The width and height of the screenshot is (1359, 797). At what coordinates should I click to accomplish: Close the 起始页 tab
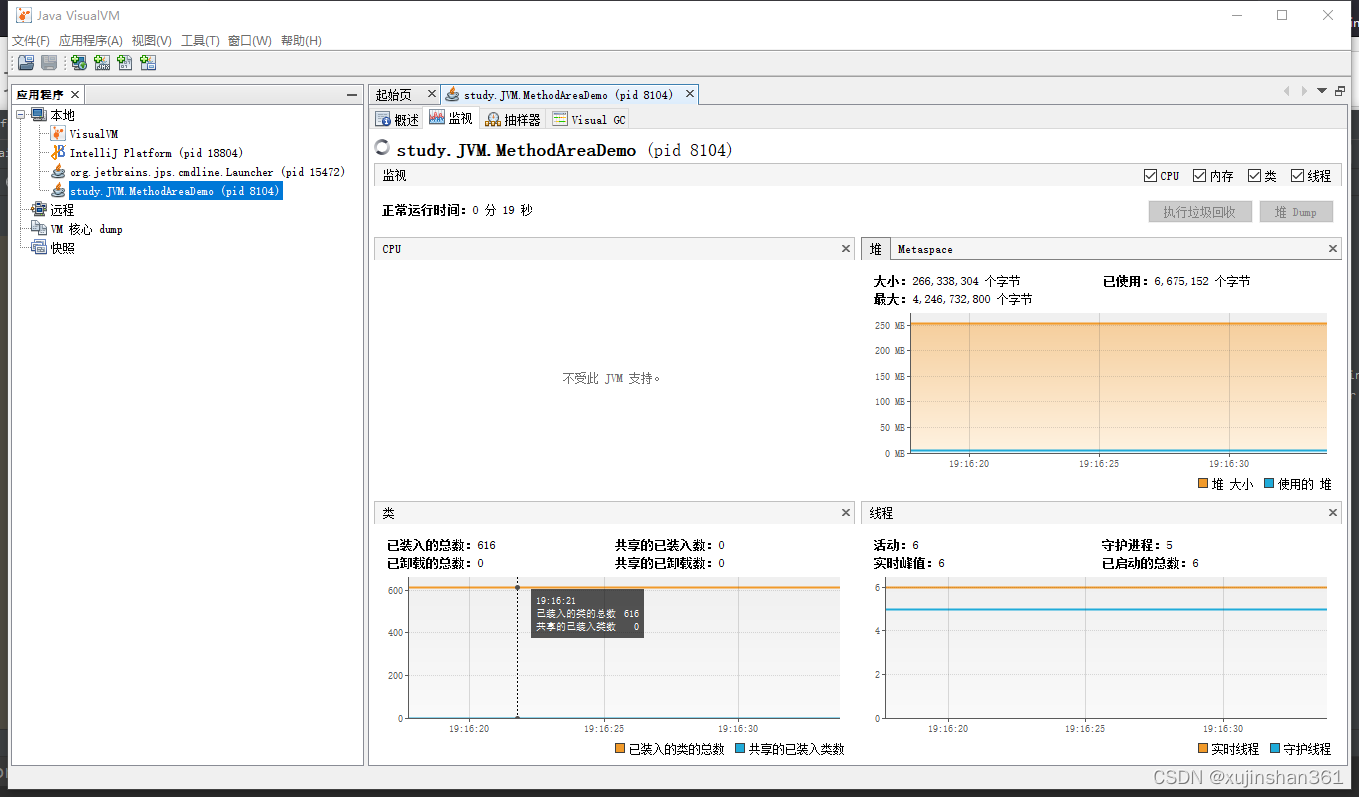pos(432,94)
